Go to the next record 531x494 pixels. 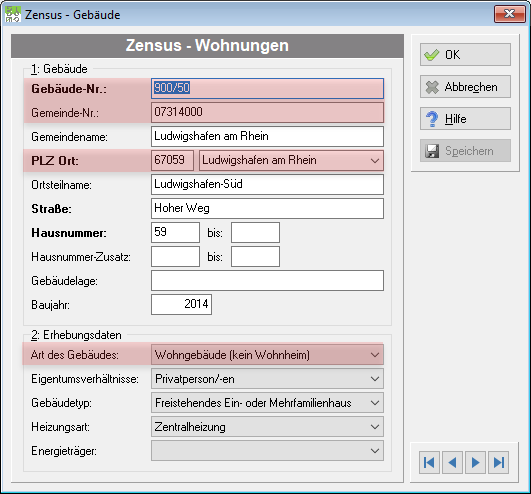475,462
